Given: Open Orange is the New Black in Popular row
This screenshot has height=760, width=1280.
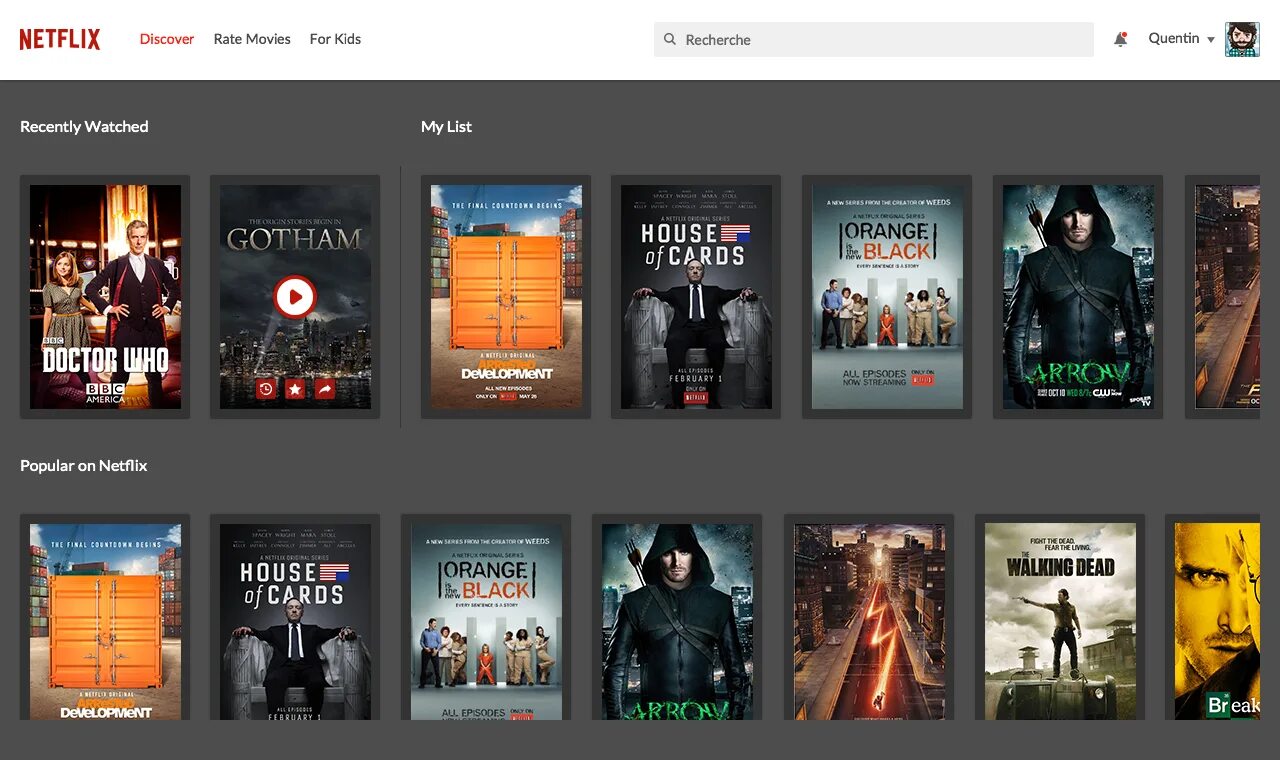Looking at the screenshot, I should [486, 617].
